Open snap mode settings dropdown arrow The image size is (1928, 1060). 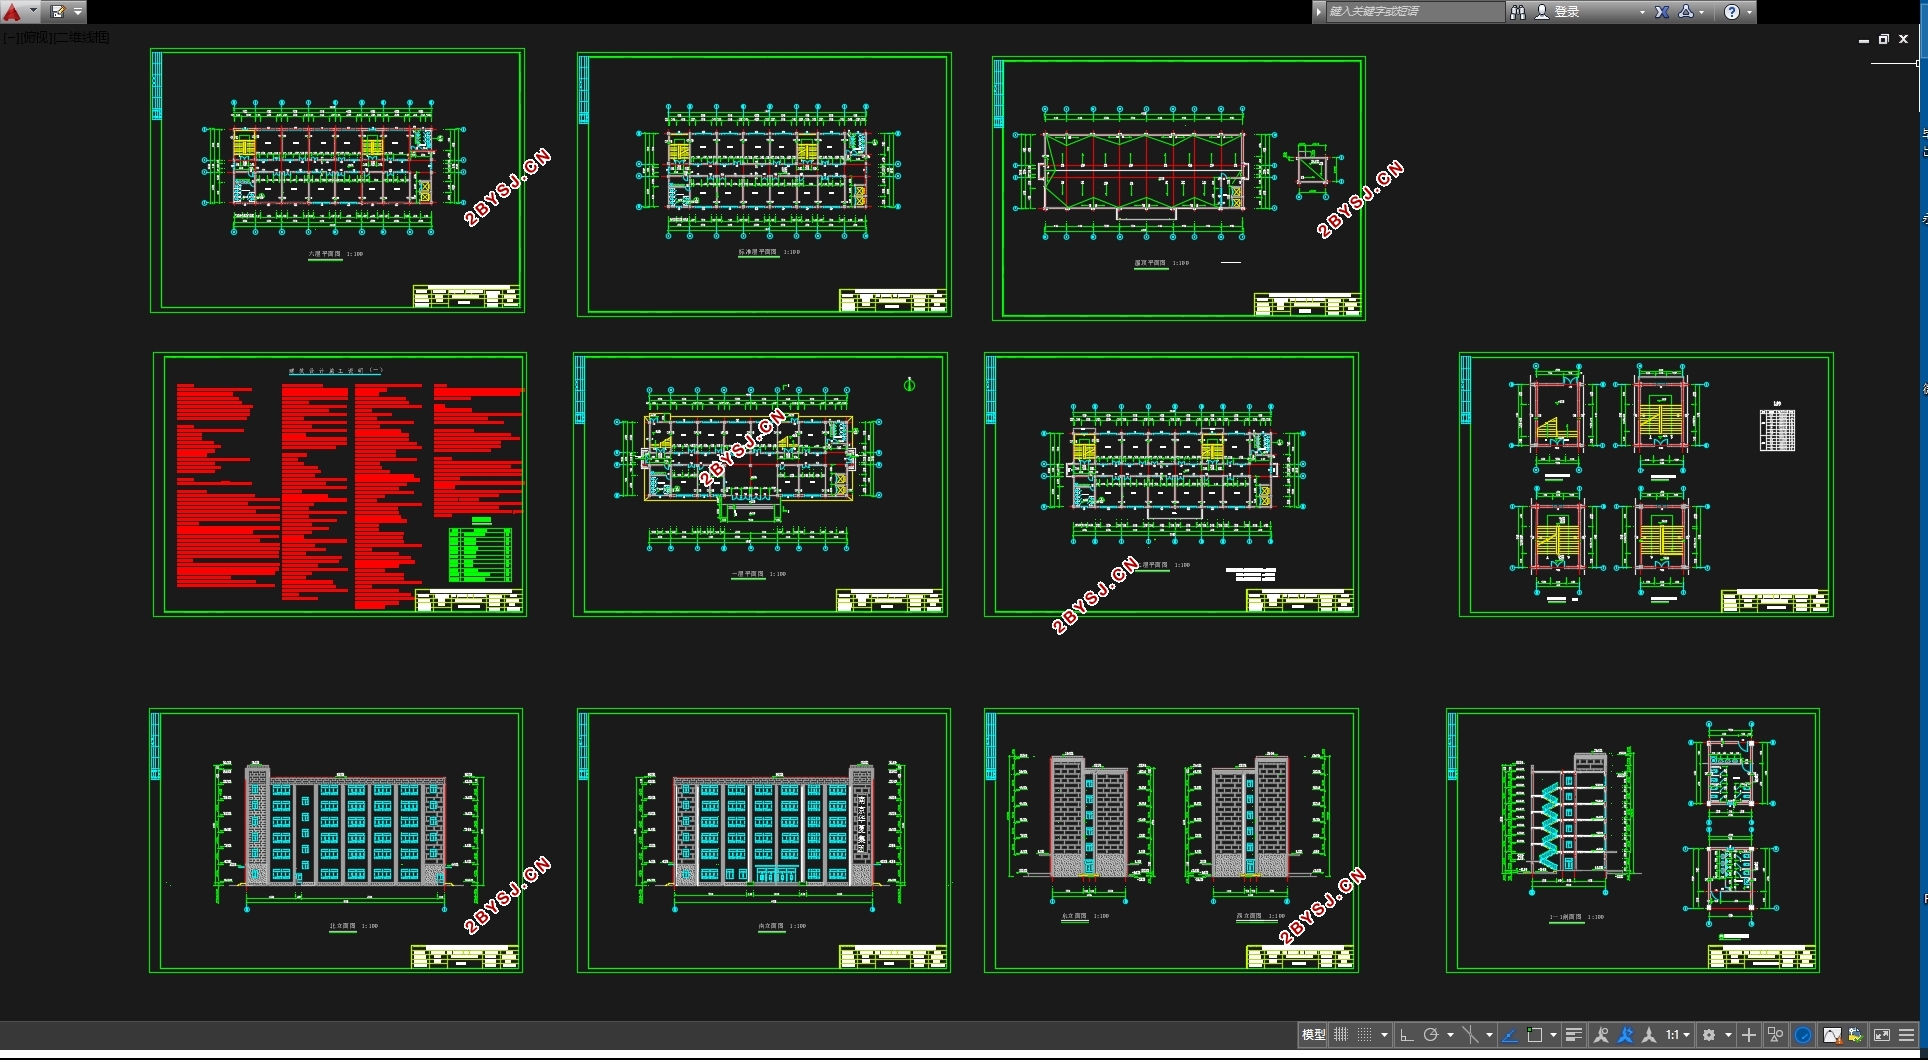tap(1384, 1035)
